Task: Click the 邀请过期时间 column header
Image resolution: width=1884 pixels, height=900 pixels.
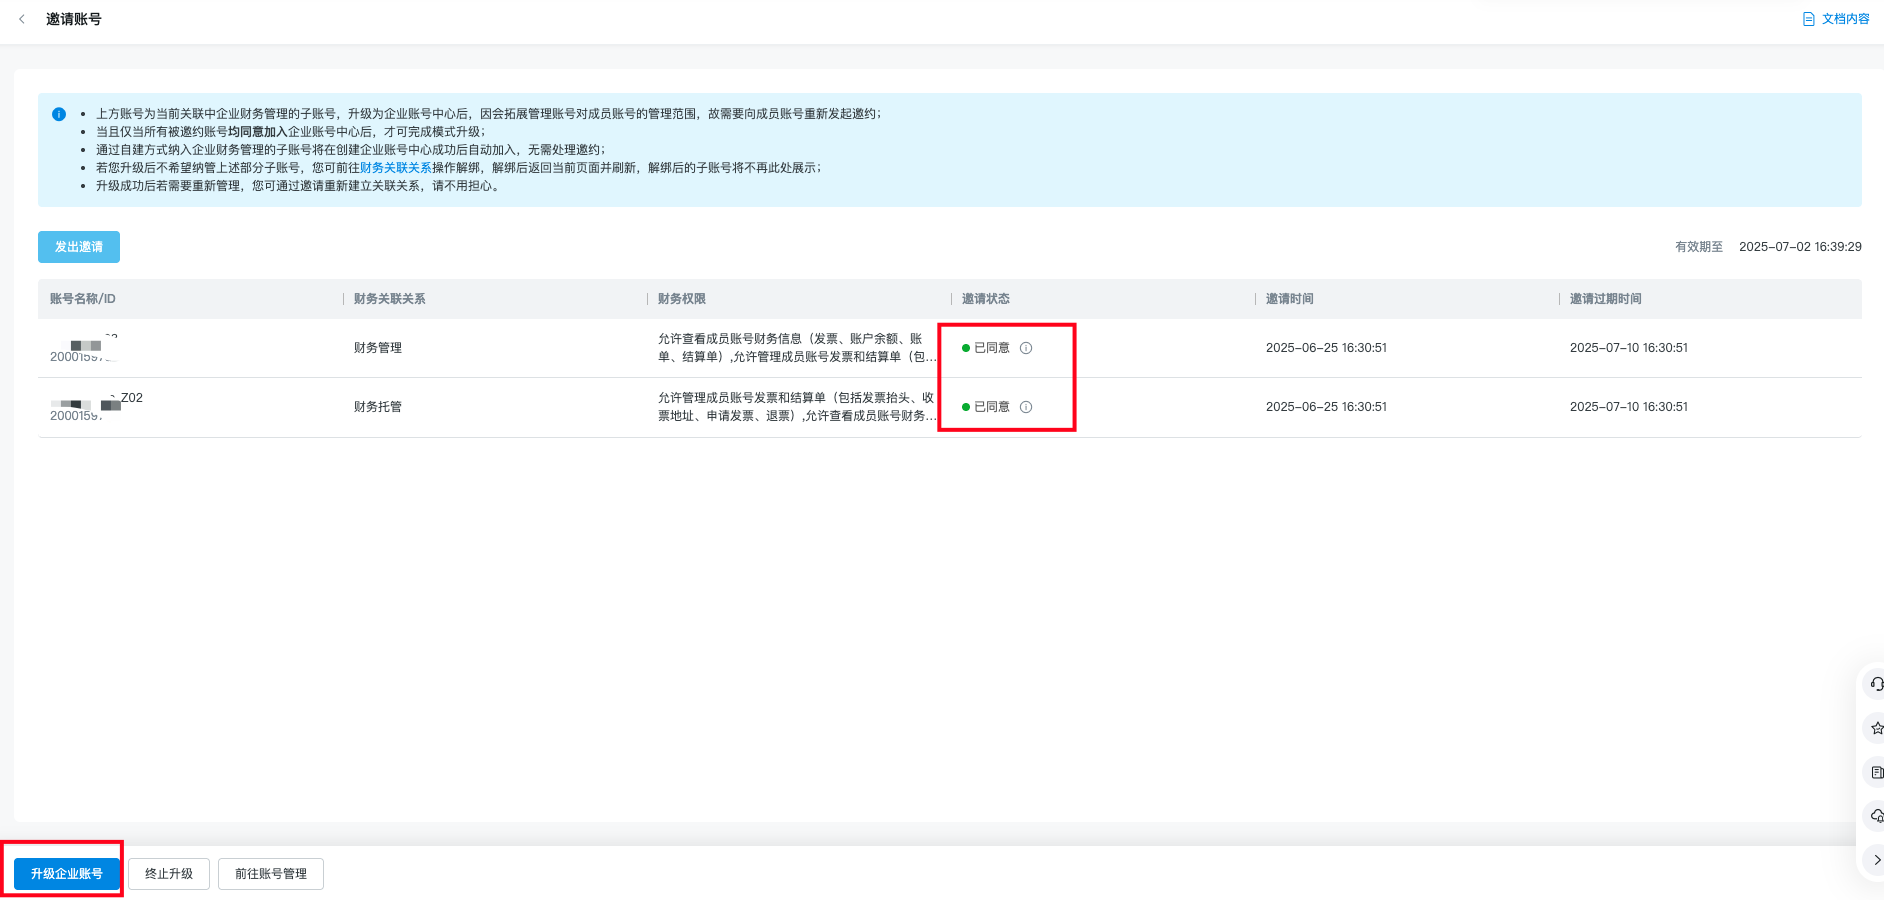Action: click(1605, 299)
